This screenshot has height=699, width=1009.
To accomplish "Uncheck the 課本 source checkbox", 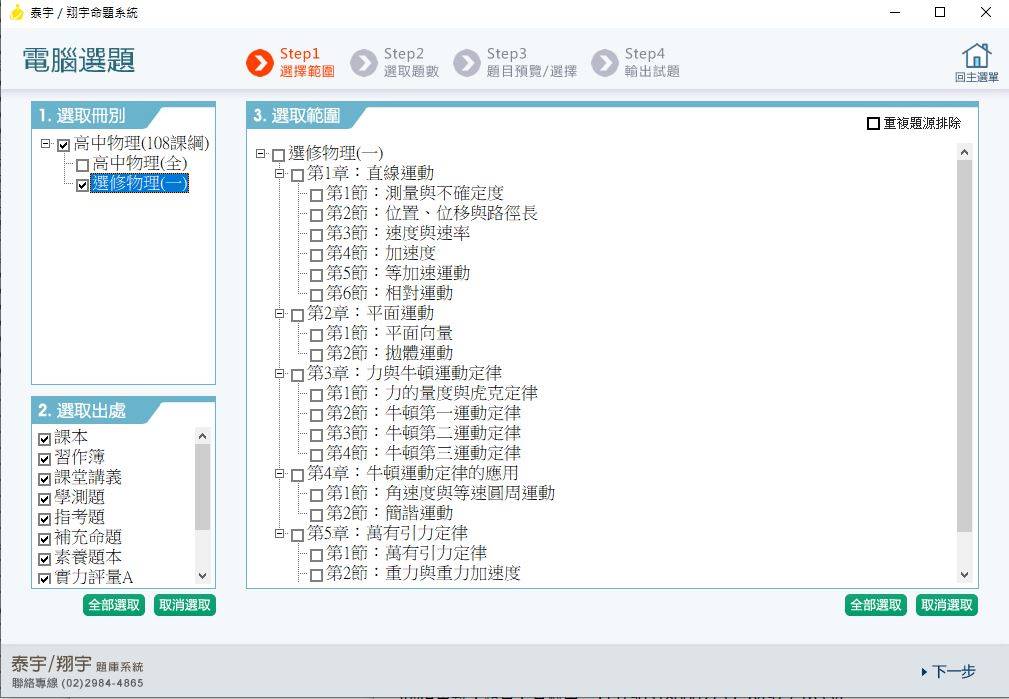I will click(44, 440).
